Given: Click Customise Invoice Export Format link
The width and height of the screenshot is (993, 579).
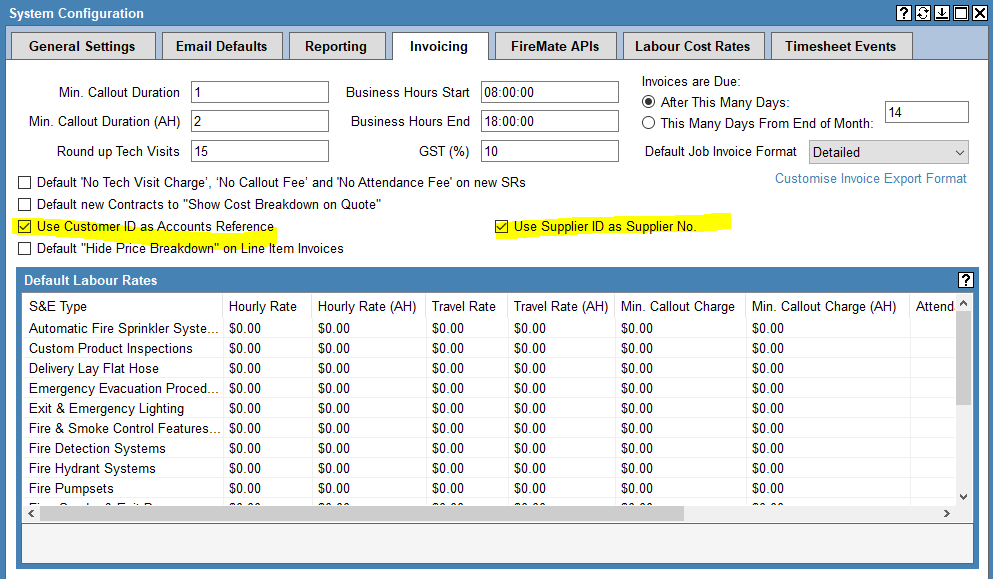Looking at the screenshot, I should click(870, 179).
